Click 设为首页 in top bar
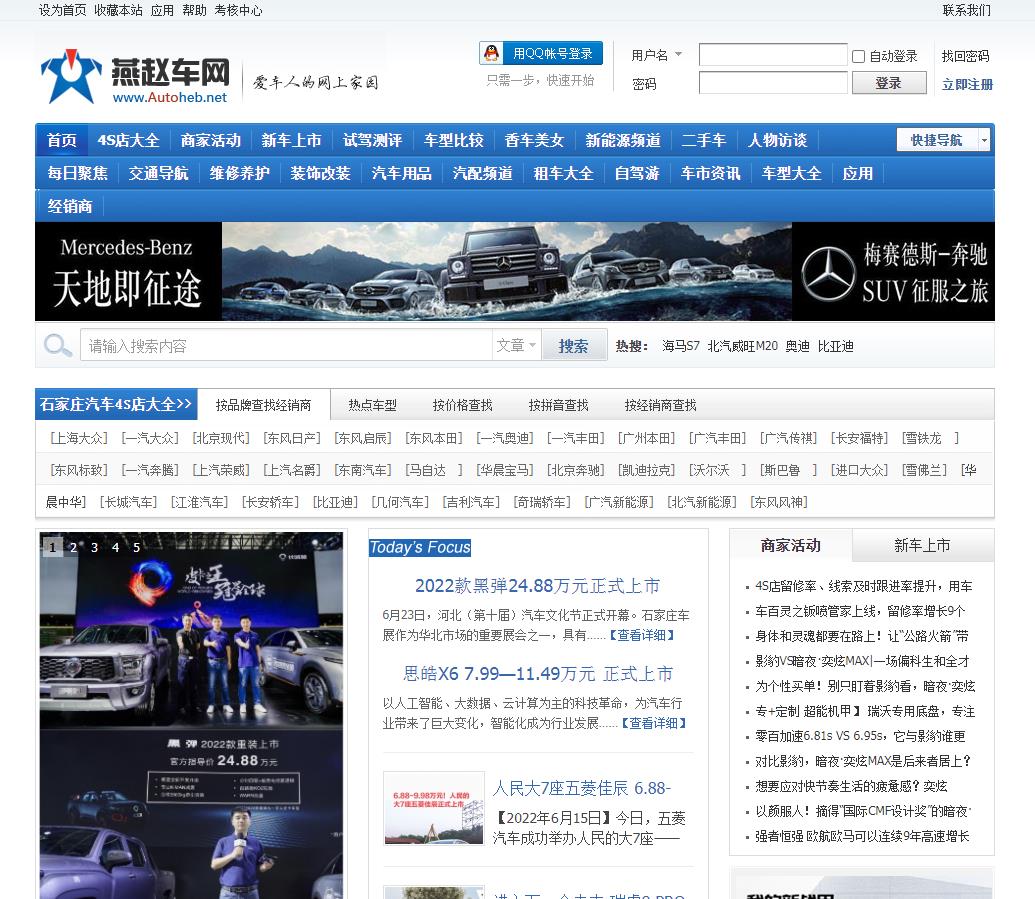This screenshot has width=1035, height=899. click(62, 11)
